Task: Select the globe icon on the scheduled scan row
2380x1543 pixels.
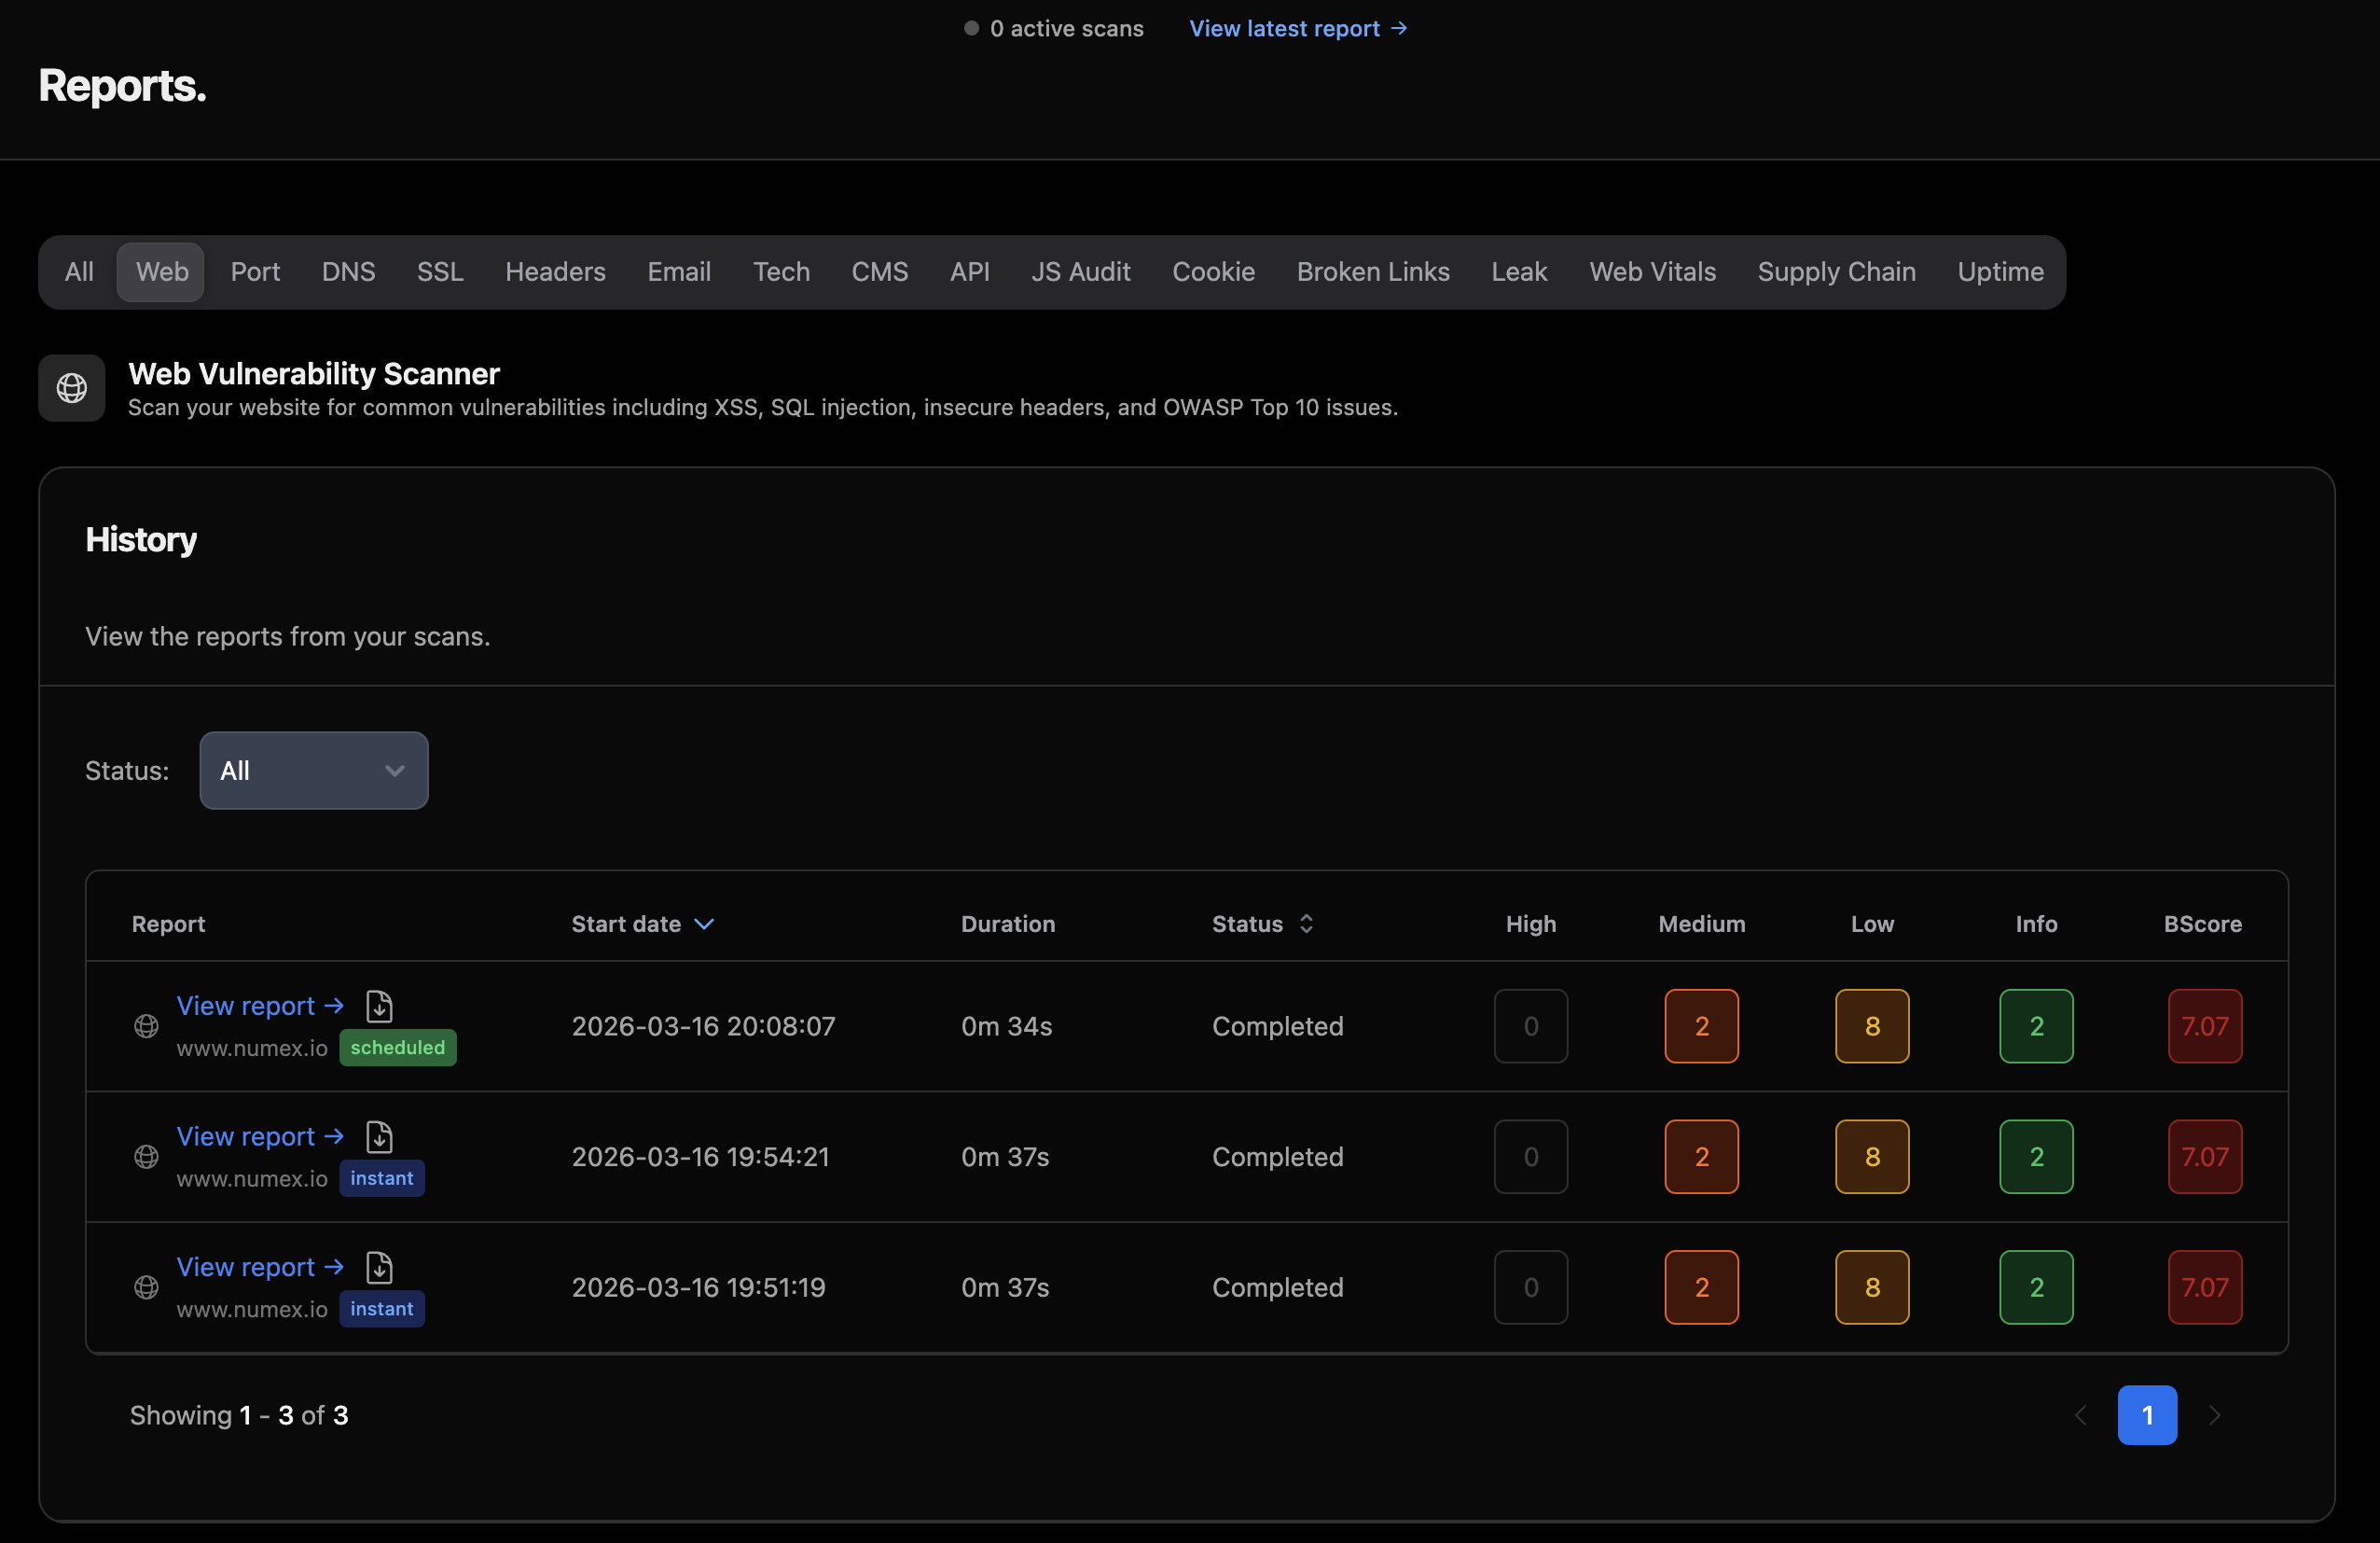Action: 146,1027
